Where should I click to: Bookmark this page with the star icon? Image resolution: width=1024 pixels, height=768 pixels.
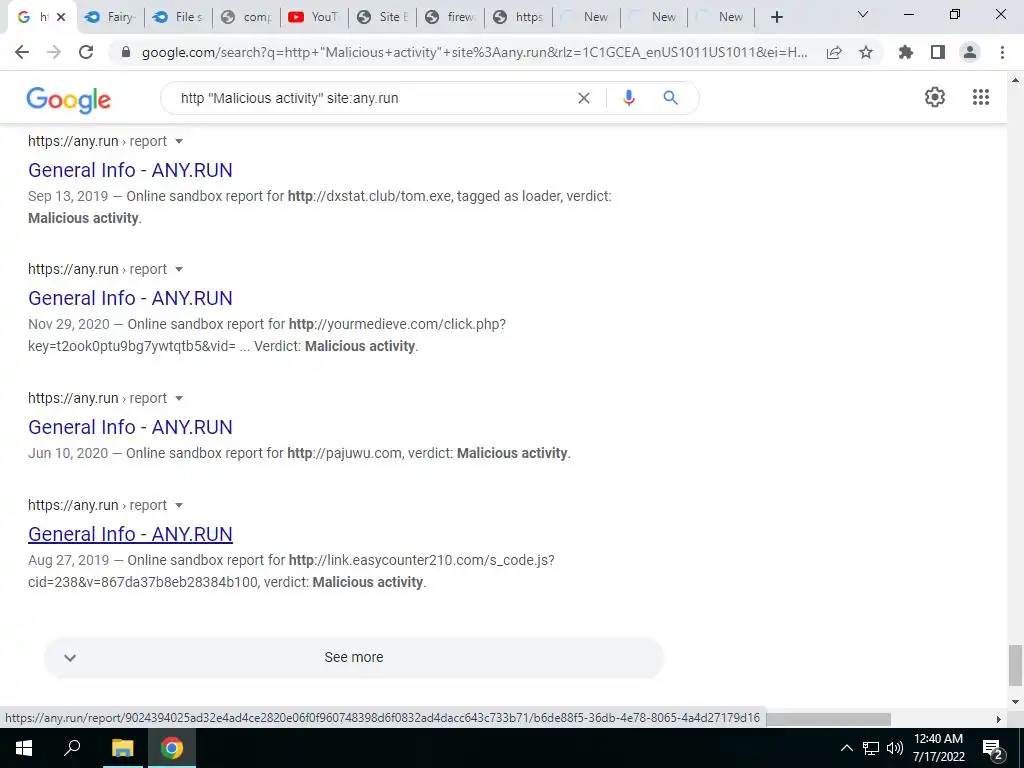(866, 52)
